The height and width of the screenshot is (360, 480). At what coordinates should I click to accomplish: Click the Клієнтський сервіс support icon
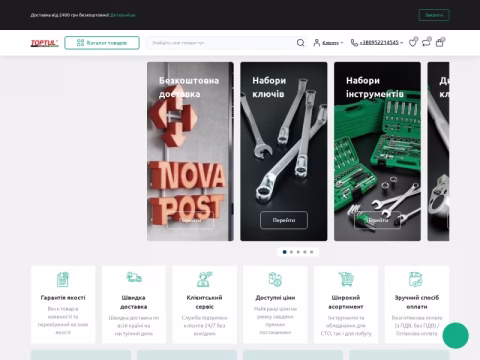[204, 279]
